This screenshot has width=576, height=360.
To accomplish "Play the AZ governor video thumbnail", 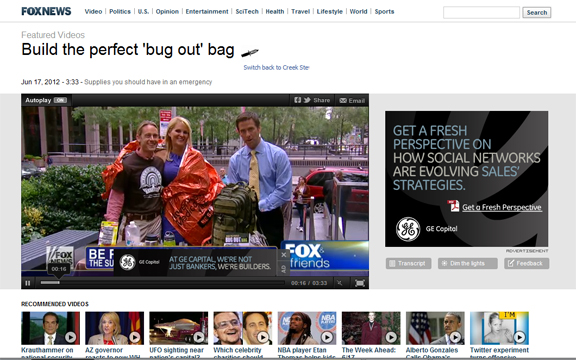I will click(x=115, y=328).
